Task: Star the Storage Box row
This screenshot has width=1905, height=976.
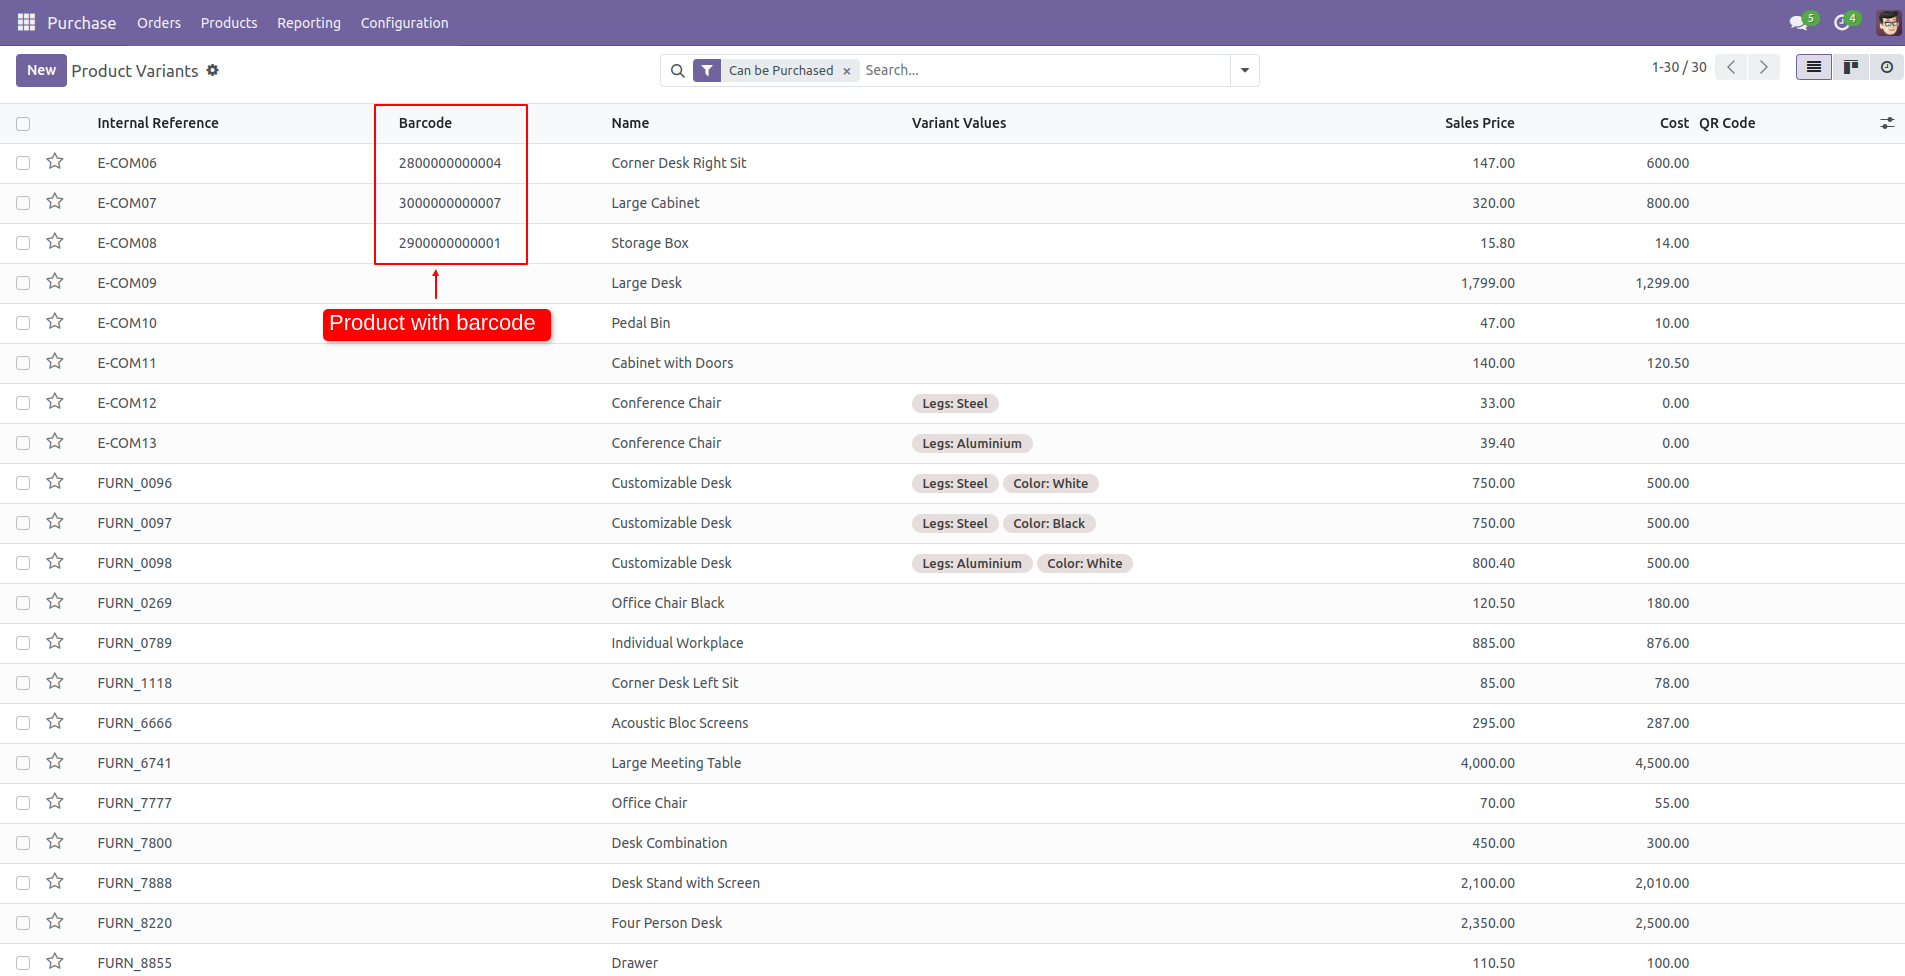Action: 55,242
